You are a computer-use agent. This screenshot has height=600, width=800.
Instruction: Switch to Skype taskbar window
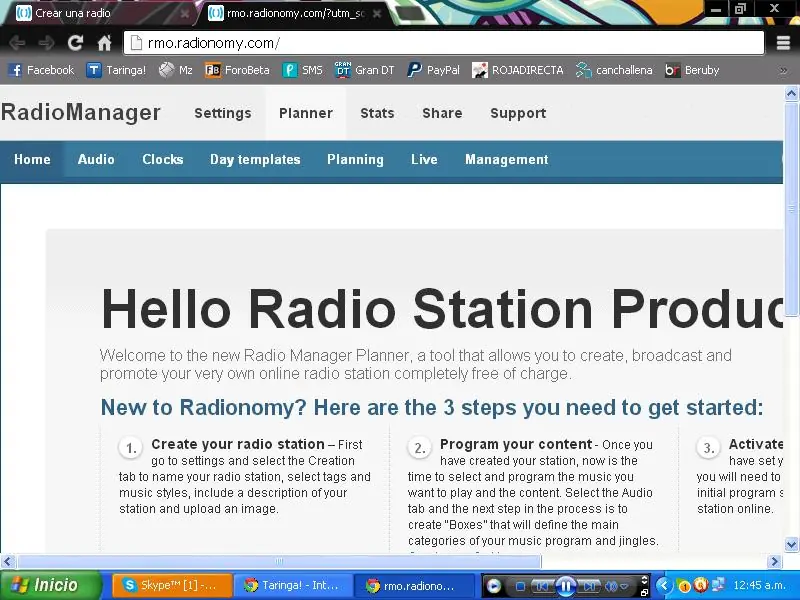pos(172,585)
